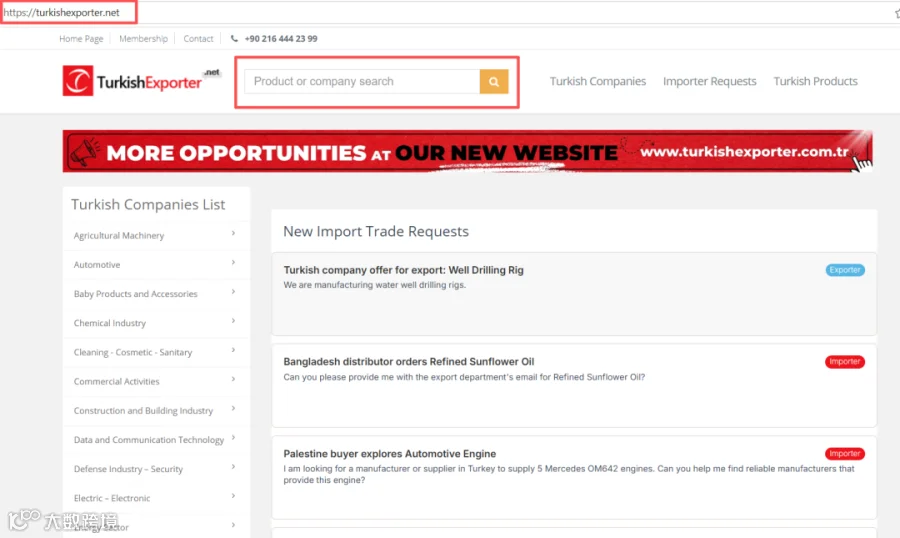
Task: Open the Contact link
Action: click(198, 38)
